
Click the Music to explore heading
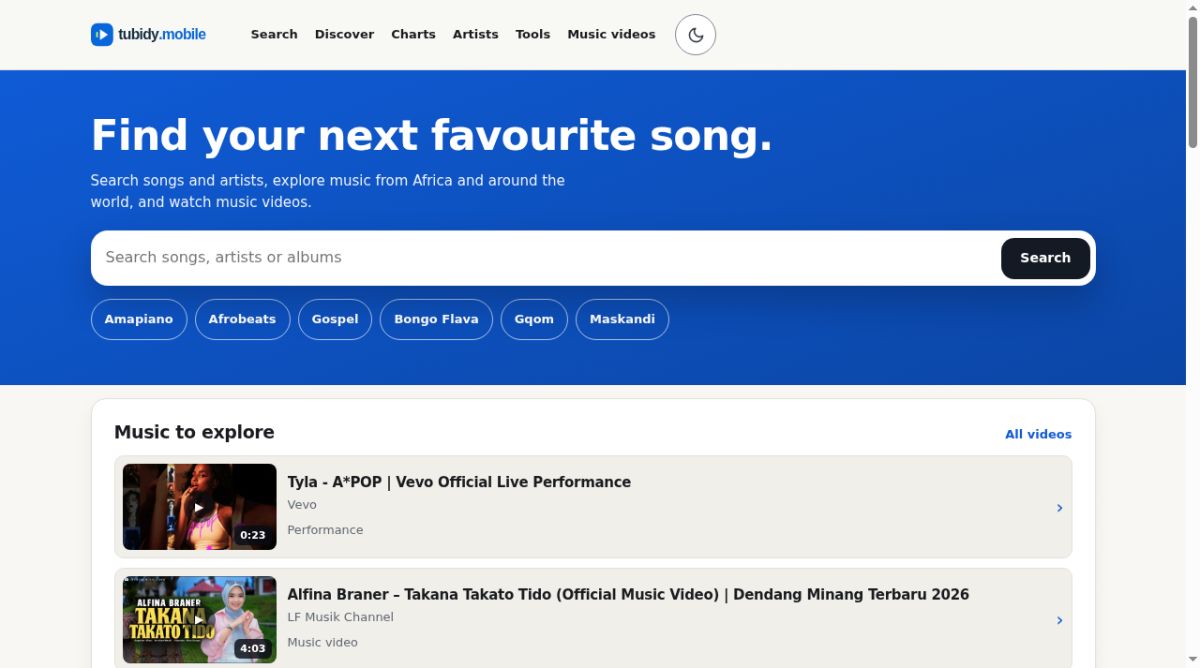(x=194, y=432)
